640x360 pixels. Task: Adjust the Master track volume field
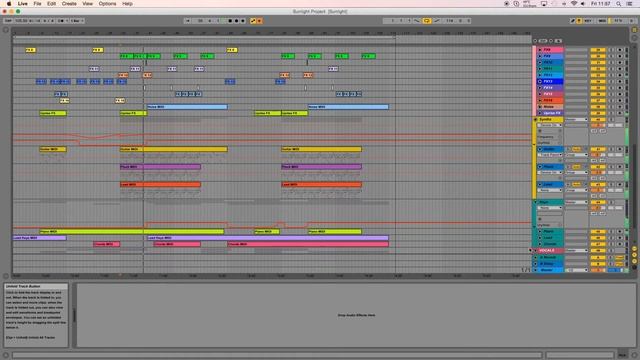(598, 270)
